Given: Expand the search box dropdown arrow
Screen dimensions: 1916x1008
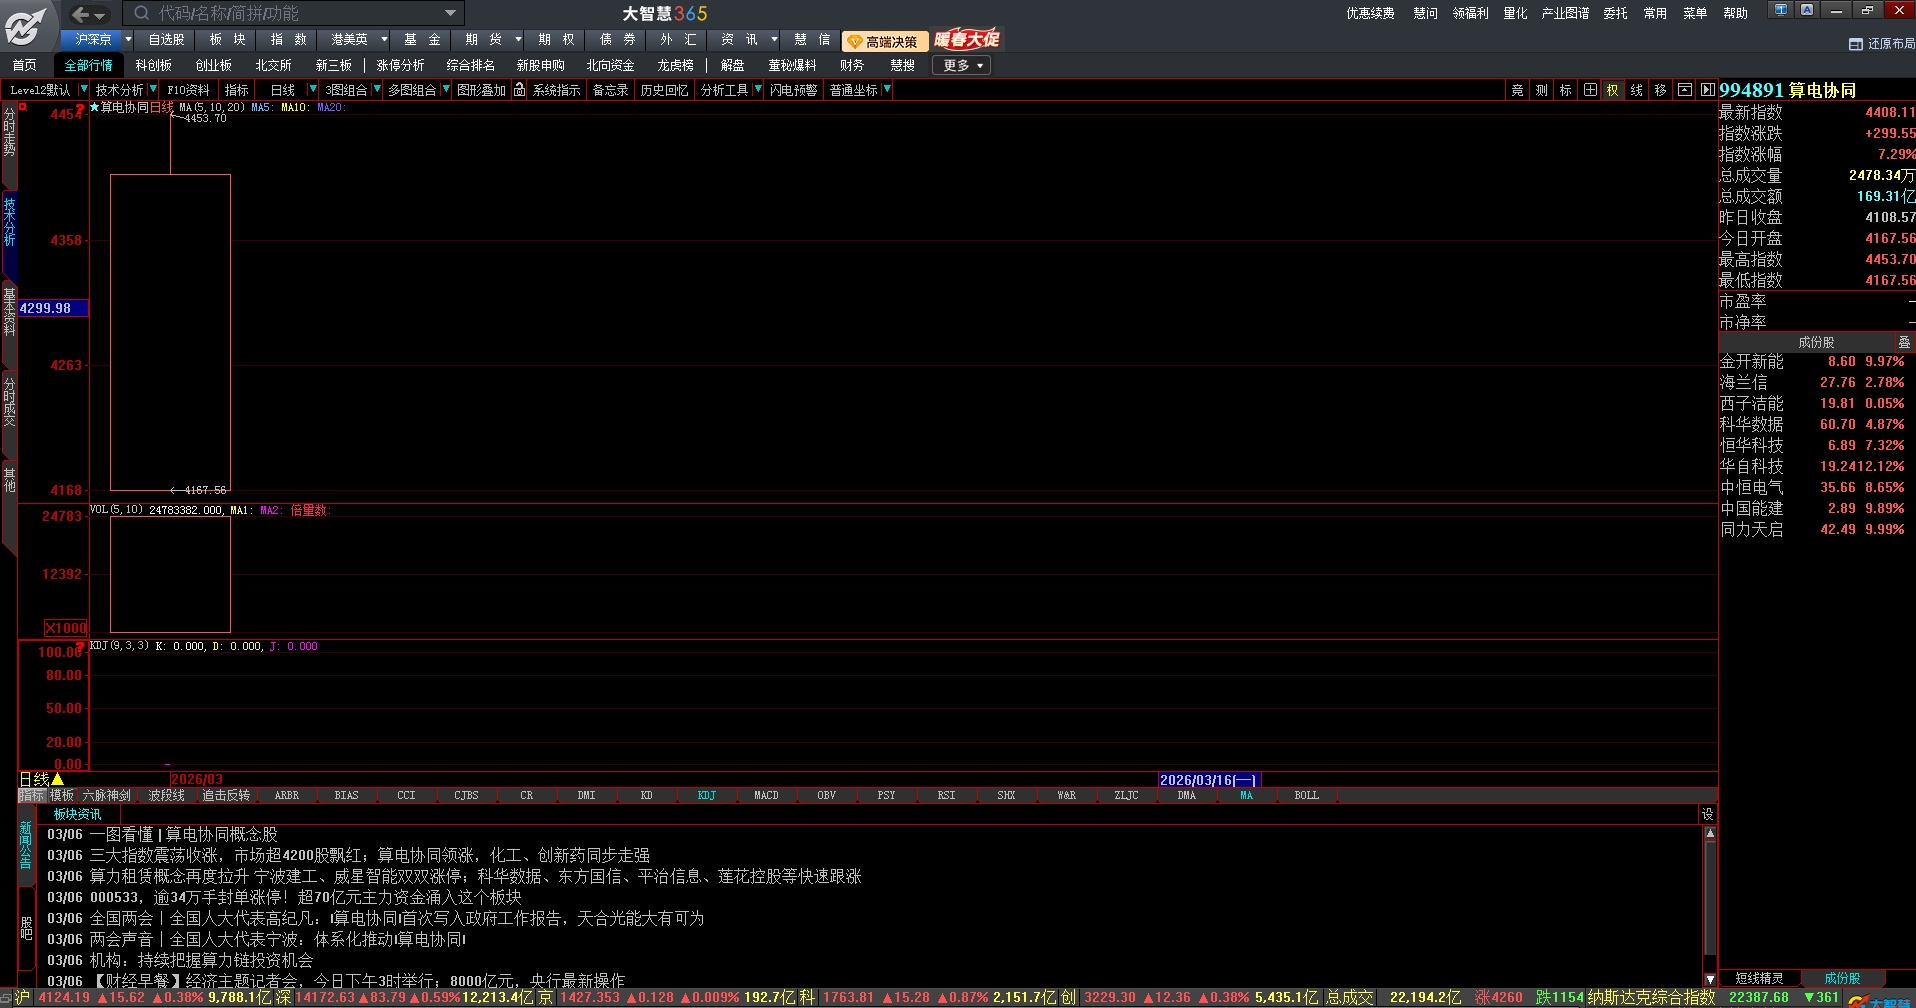Looking at the screenshot, I should pyautogui.click(x=451, y=13).
